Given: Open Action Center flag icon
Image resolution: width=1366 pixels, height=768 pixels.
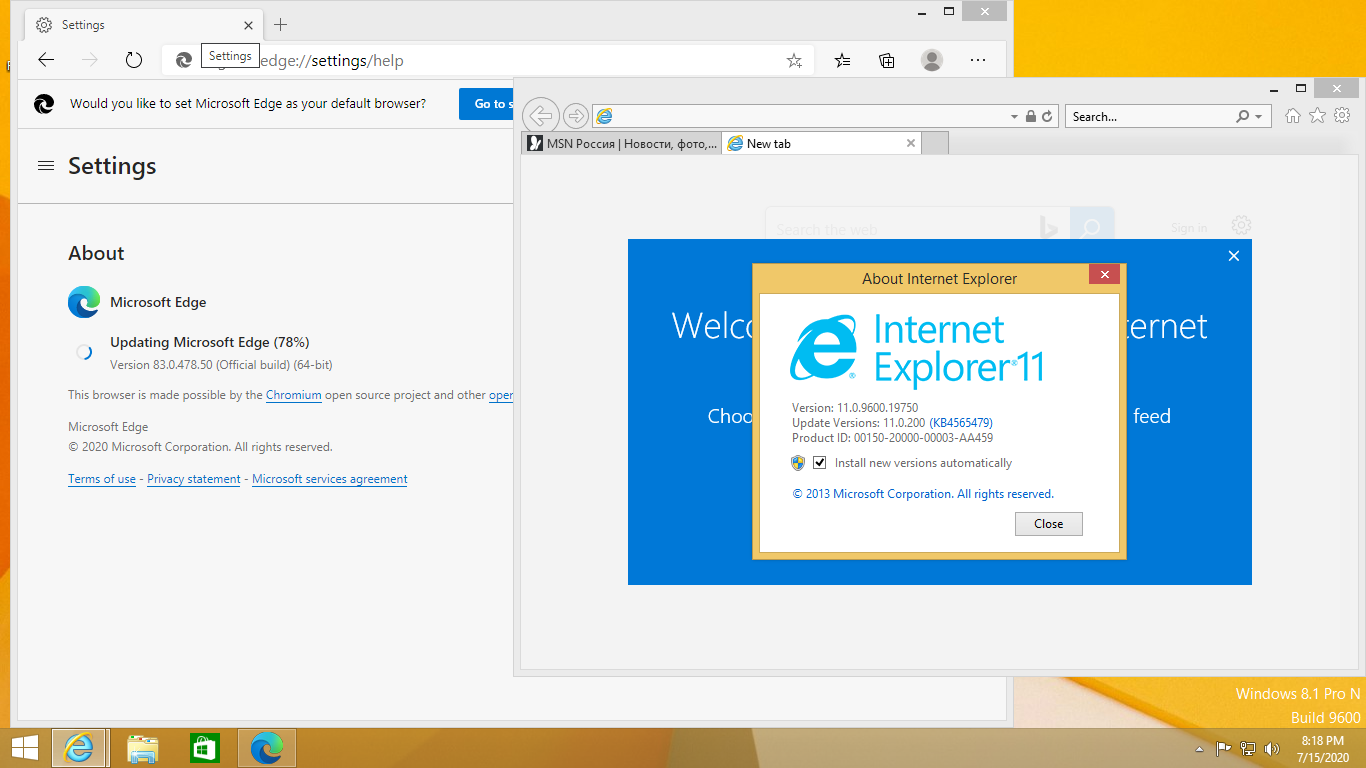Looking at the screenshot, I should click(1223, 748).
